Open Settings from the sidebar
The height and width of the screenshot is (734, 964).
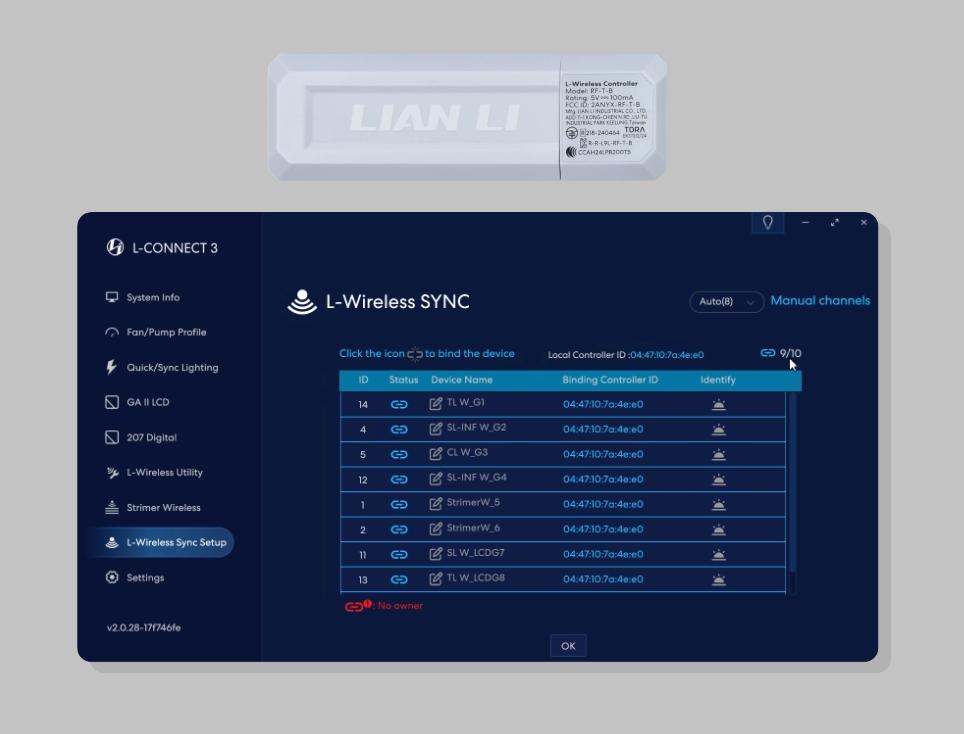[145, 578]
